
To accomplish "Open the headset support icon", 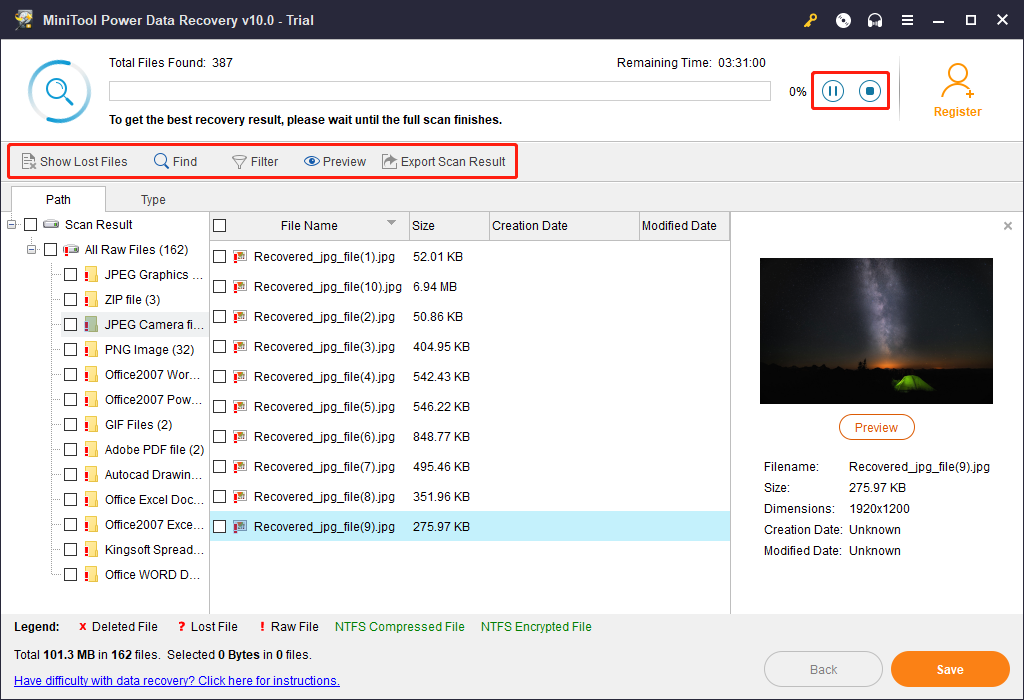I will [x=875, y=20].
